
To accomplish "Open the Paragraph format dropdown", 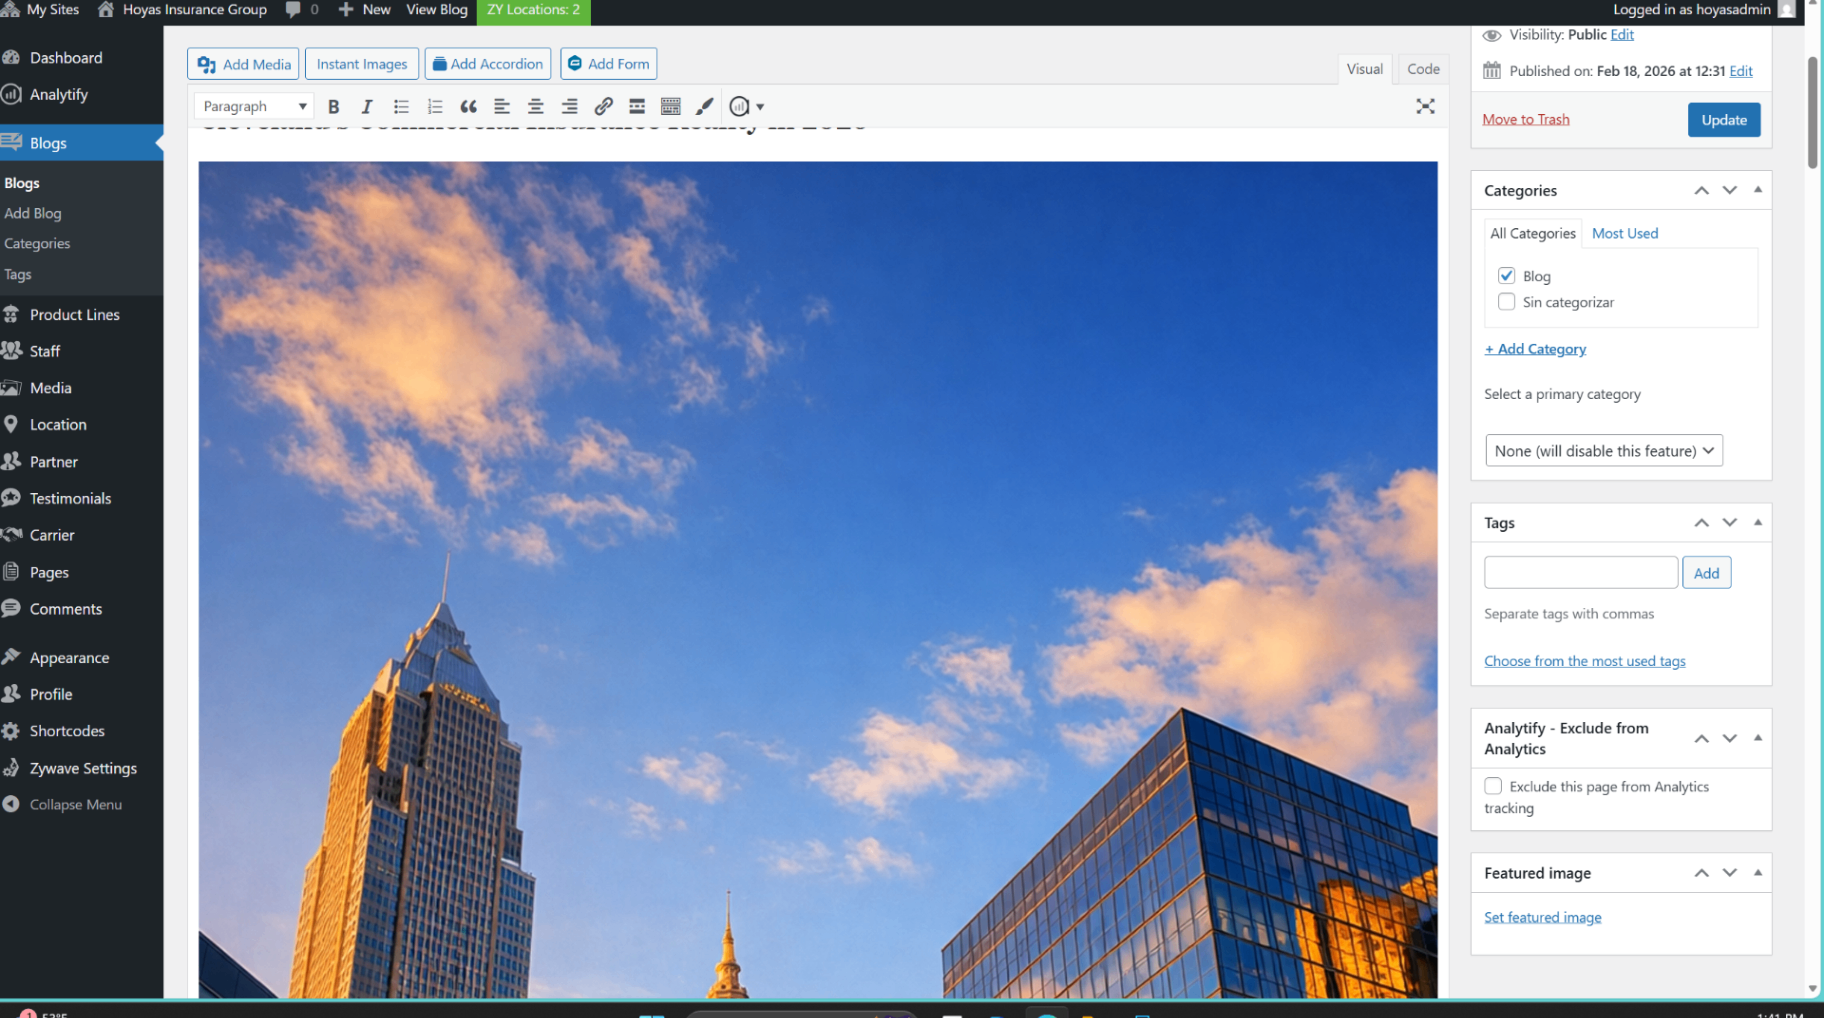I will coord(254,106).
